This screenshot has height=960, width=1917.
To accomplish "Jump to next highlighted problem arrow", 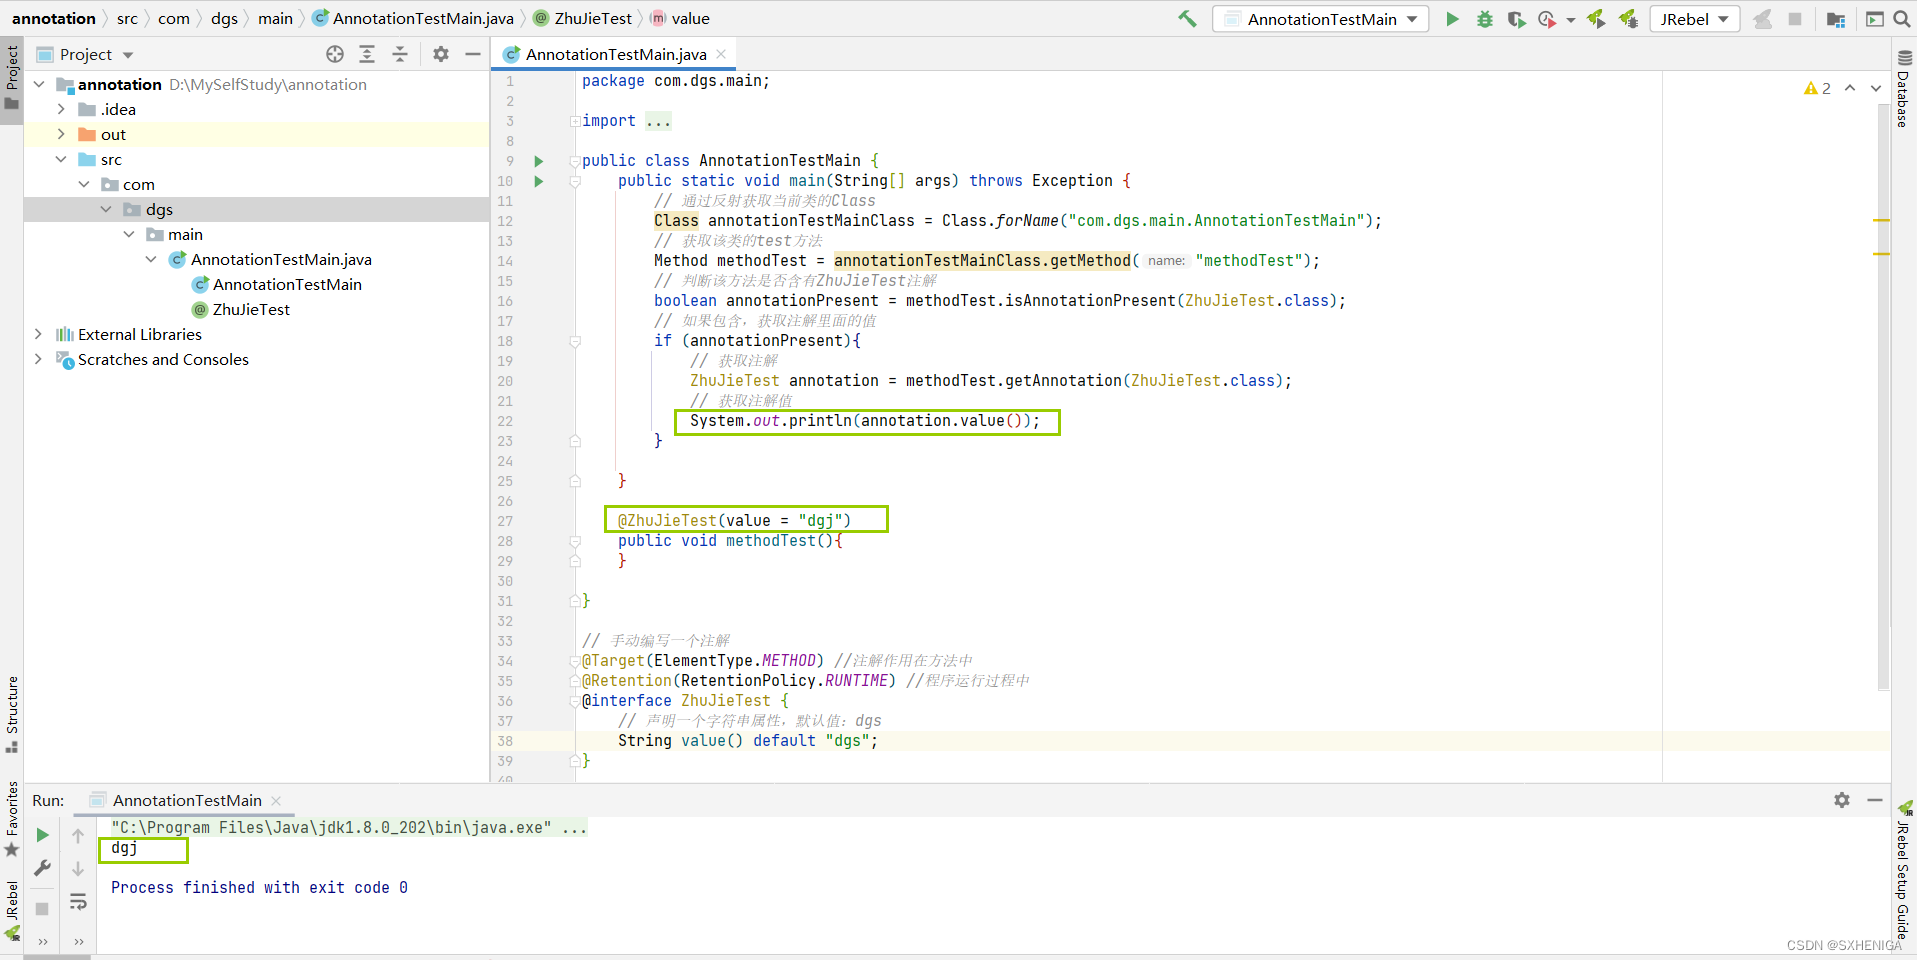I will [x=1877, y=88].
